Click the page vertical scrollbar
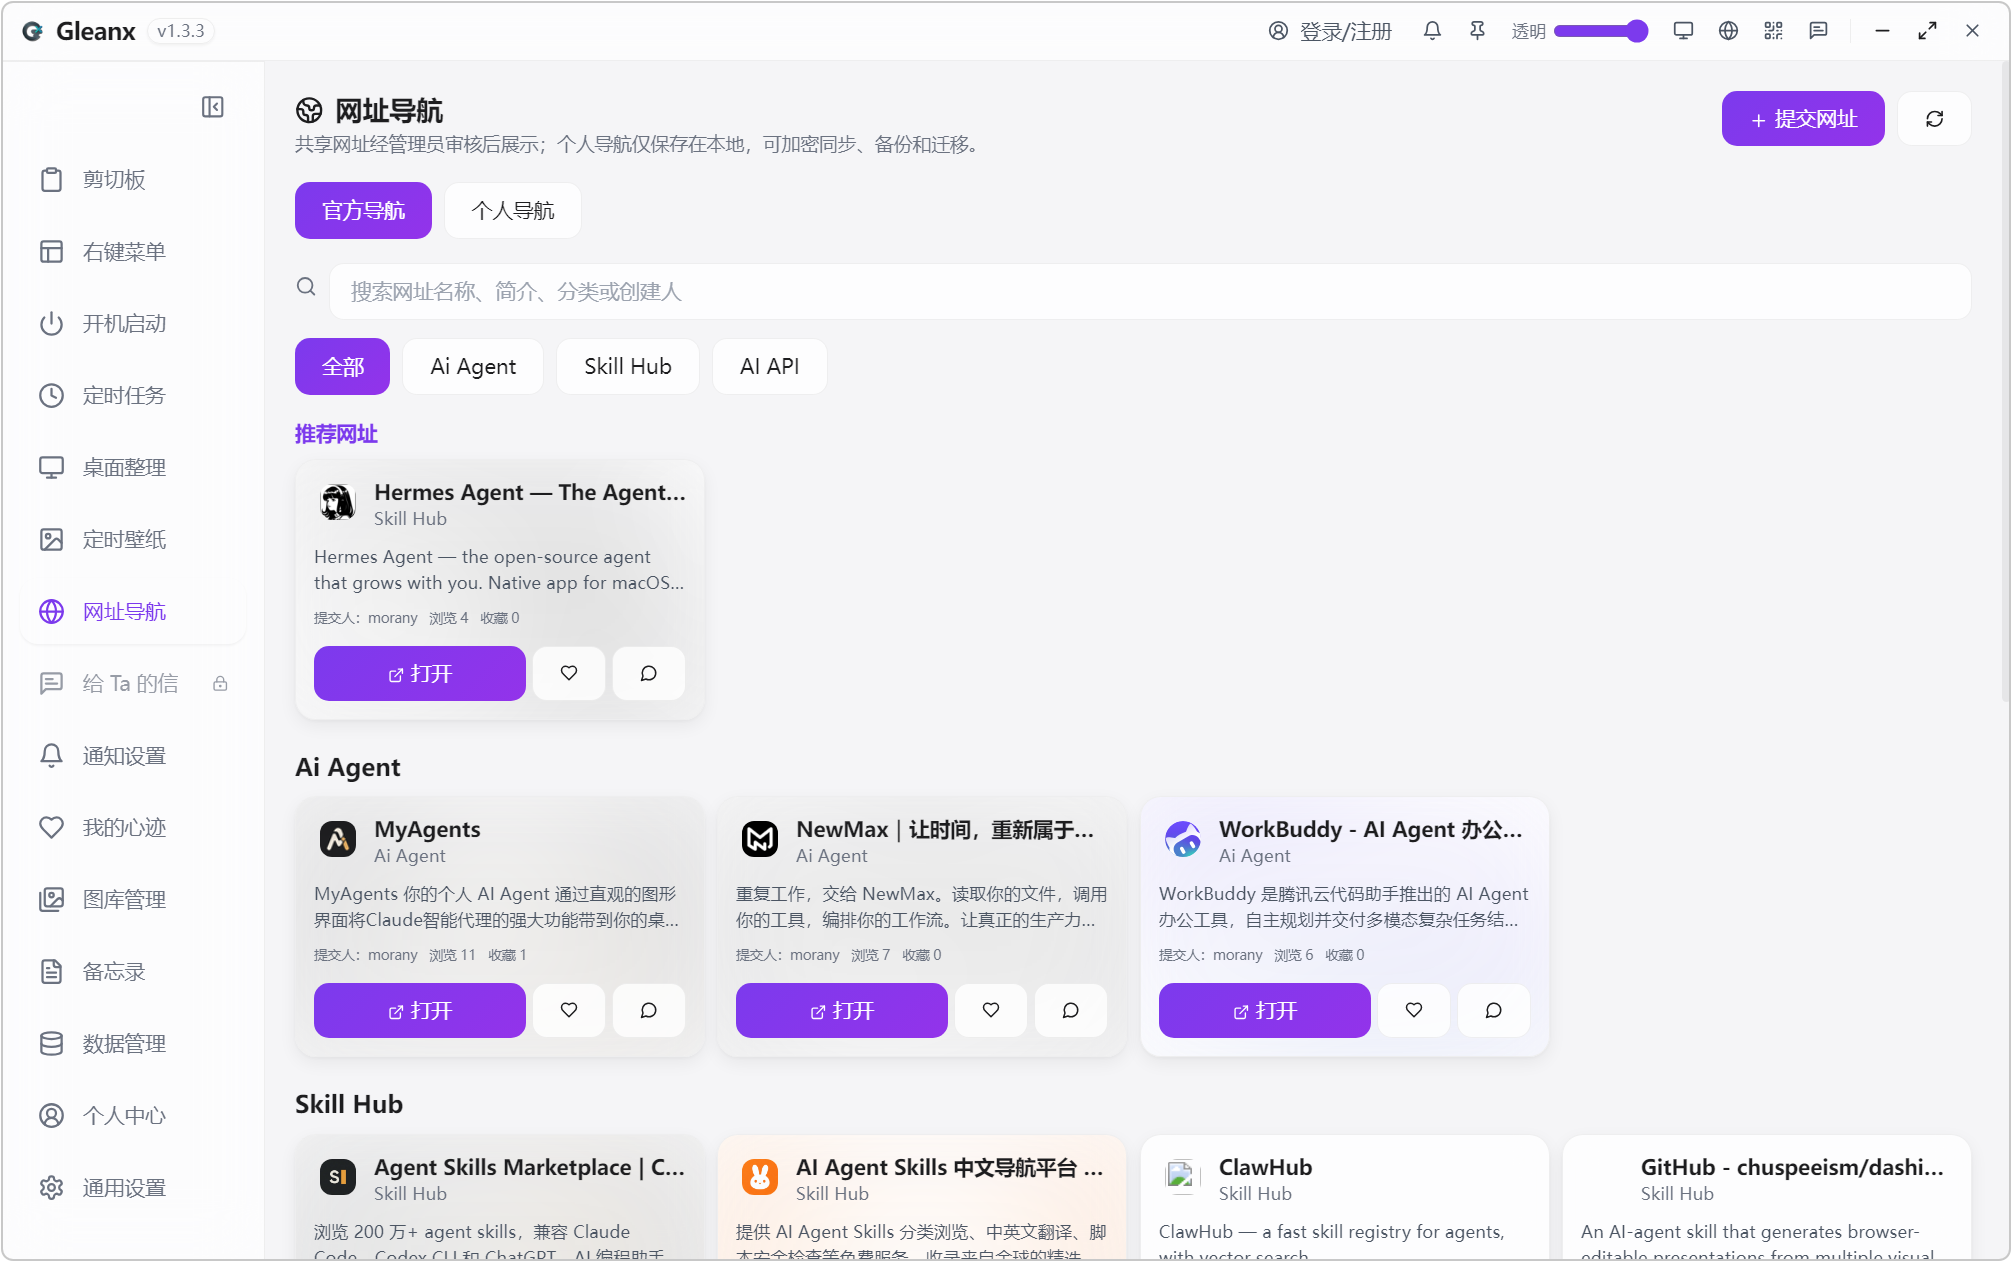Image resolution: width=2012 pixels, height=1262 pixels. 2005,380
